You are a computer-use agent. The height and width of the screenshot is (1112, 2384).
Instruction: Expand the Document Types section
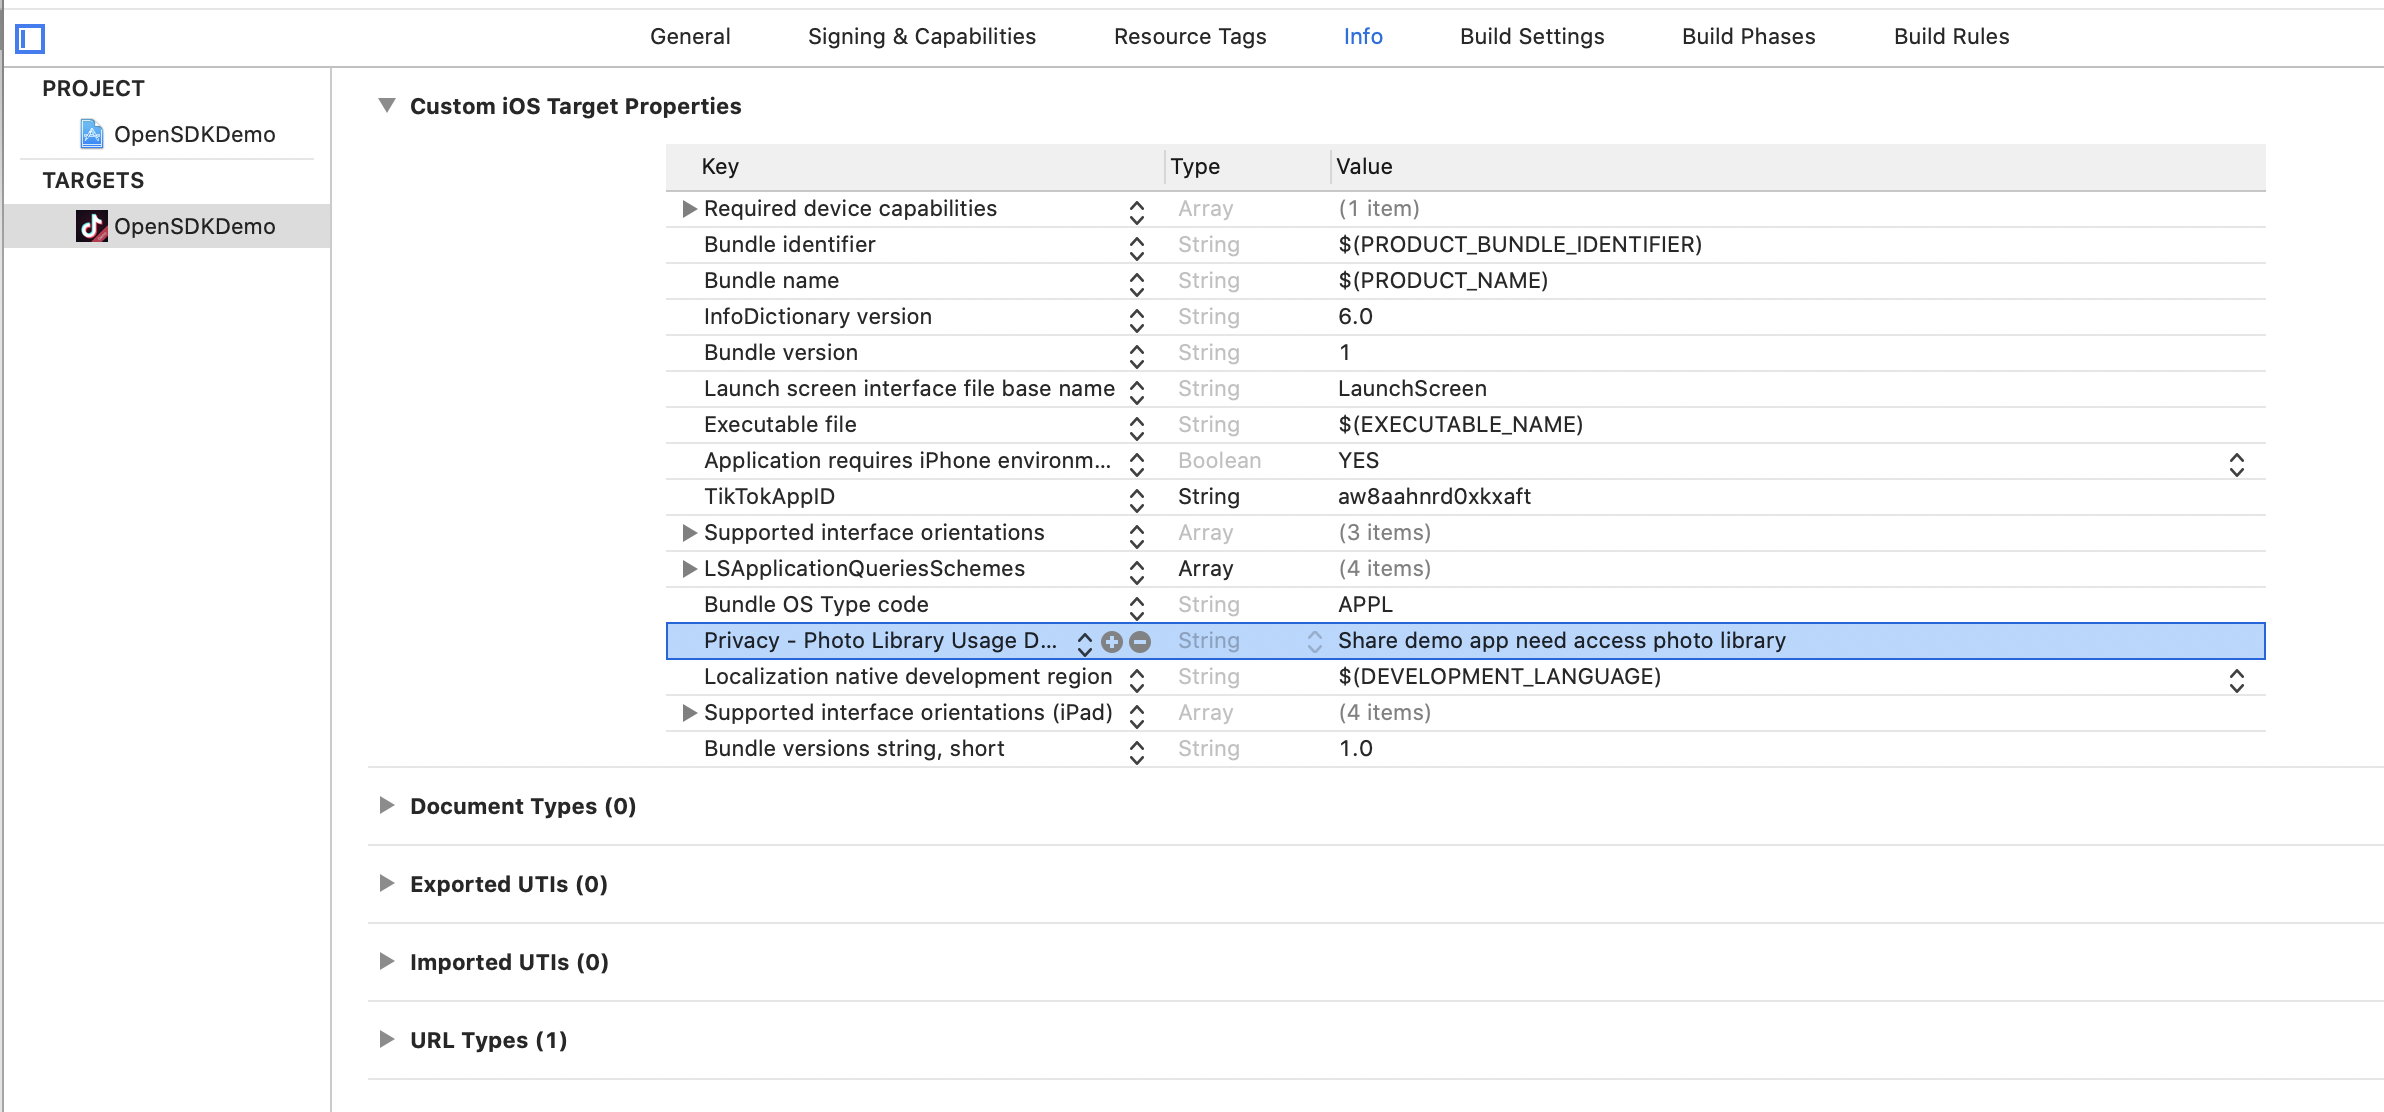pos(387,805)
